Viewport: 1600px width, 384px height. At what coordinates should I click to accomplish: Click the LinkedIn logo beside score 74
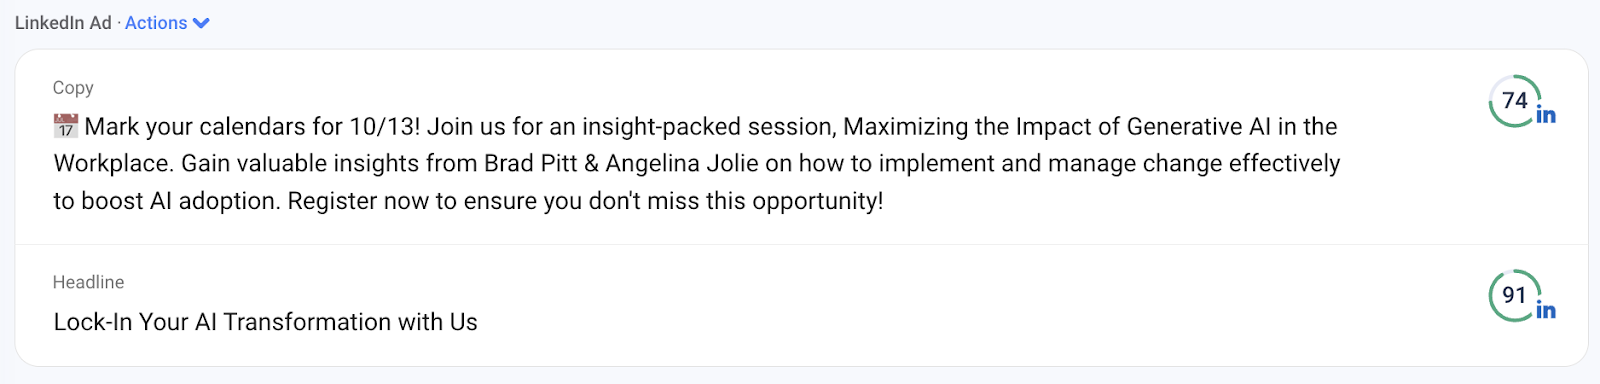(x=1546, y=115)
